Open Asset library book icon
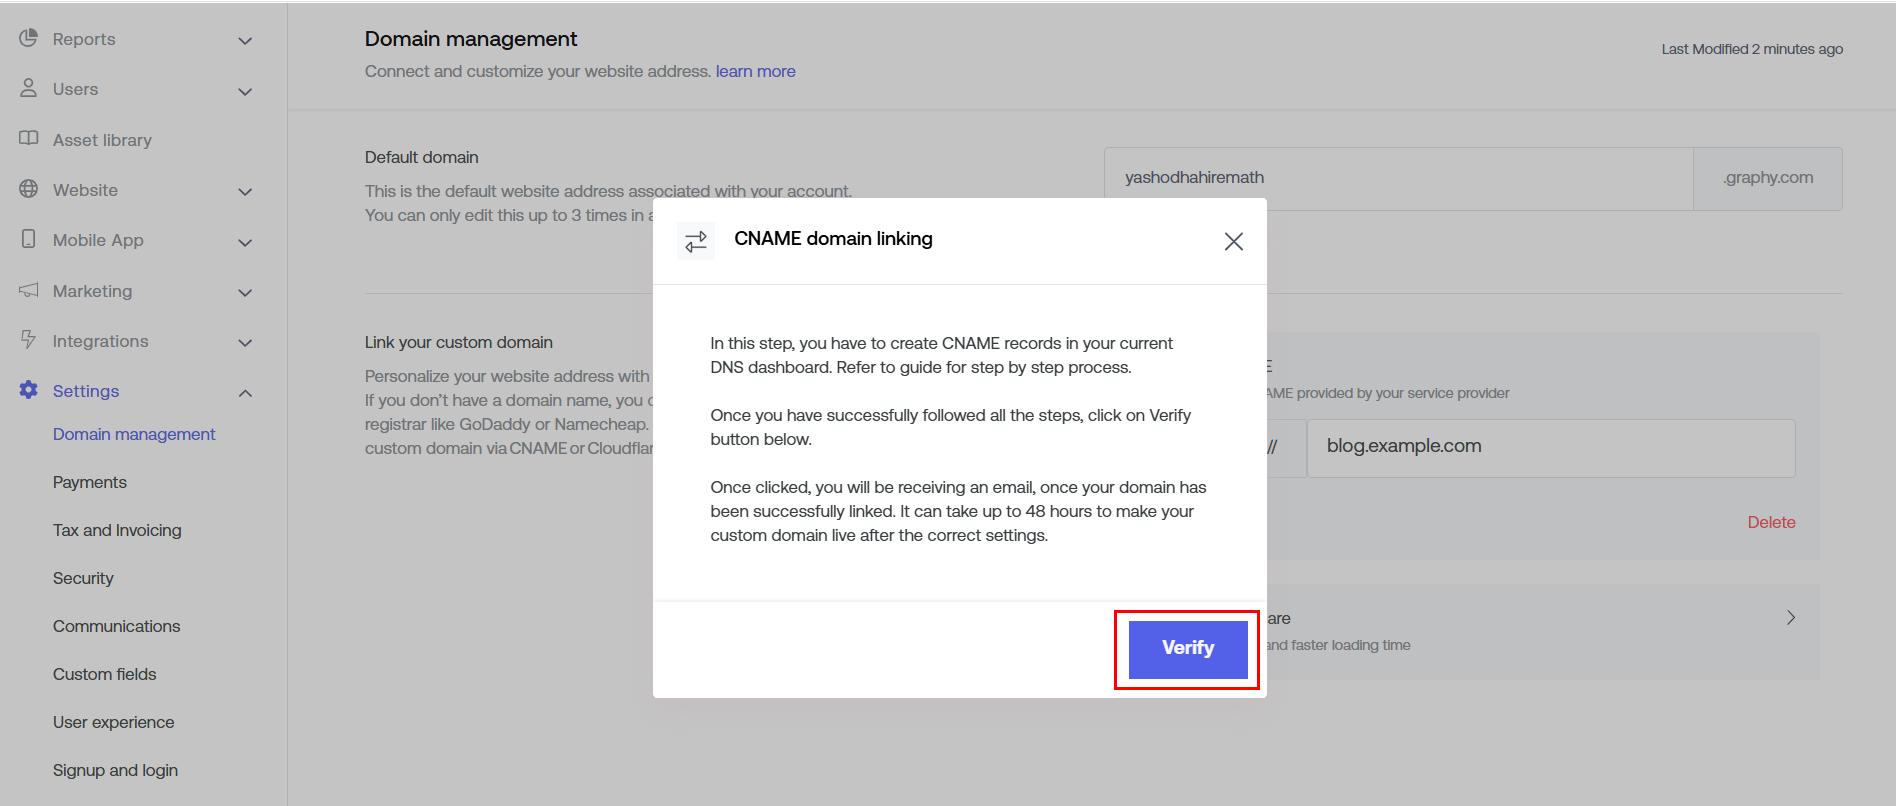 [28, 139]
